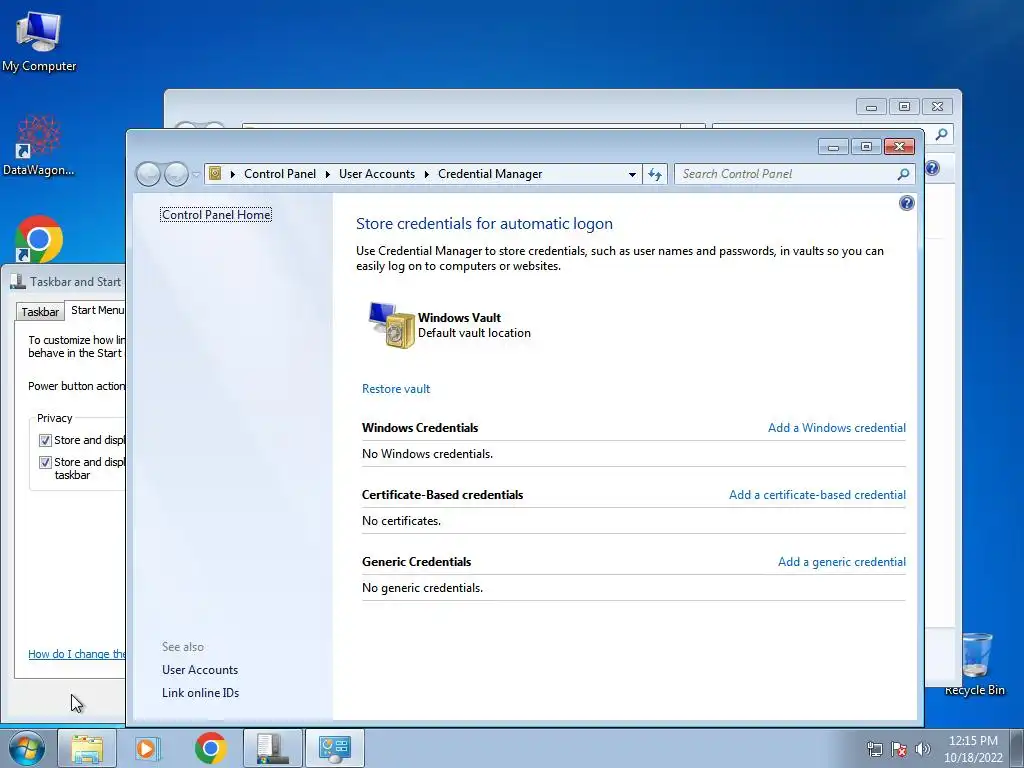
Task: Minimize the Credential Manager window
Action: (x=833, y=147)
